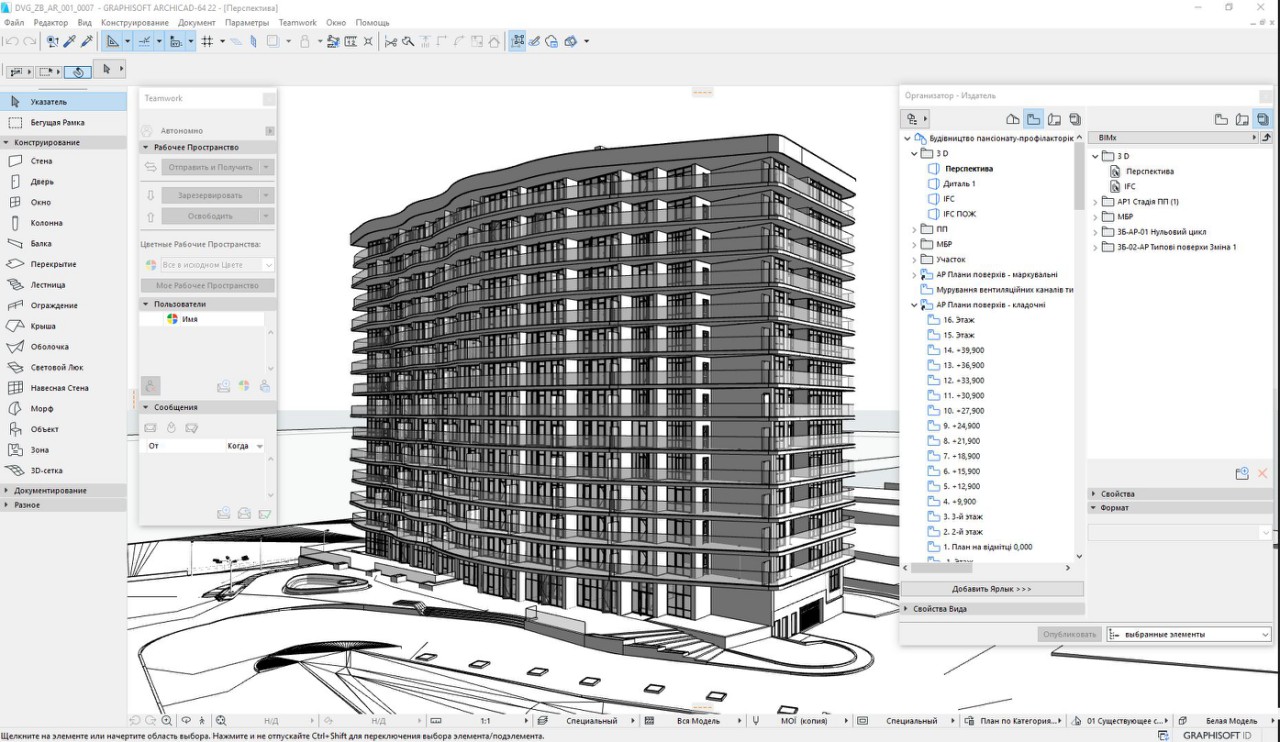Activate the Morph tool (Морф)
Screen dimensions: 1280x742
point(42,408)
